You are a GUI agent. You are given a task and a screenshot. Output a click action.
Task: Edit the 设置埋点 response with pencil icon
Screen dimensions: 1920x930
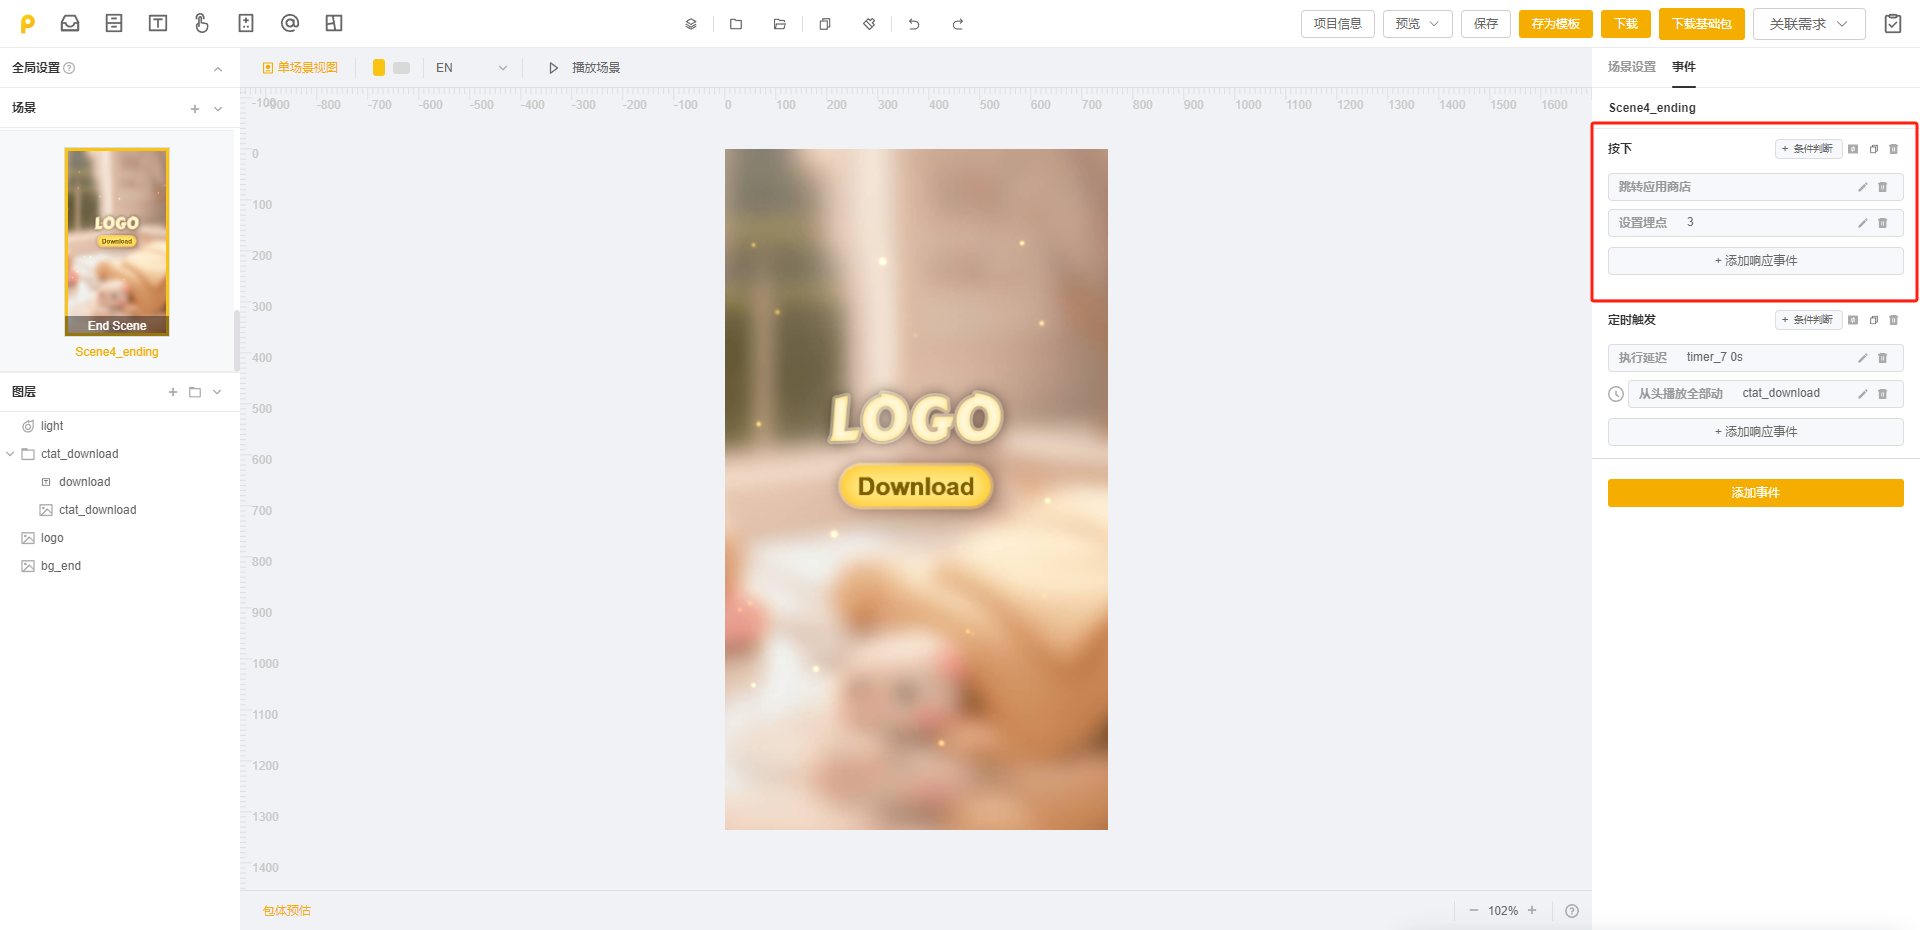pyautogui.click(x=1862, y=223)
